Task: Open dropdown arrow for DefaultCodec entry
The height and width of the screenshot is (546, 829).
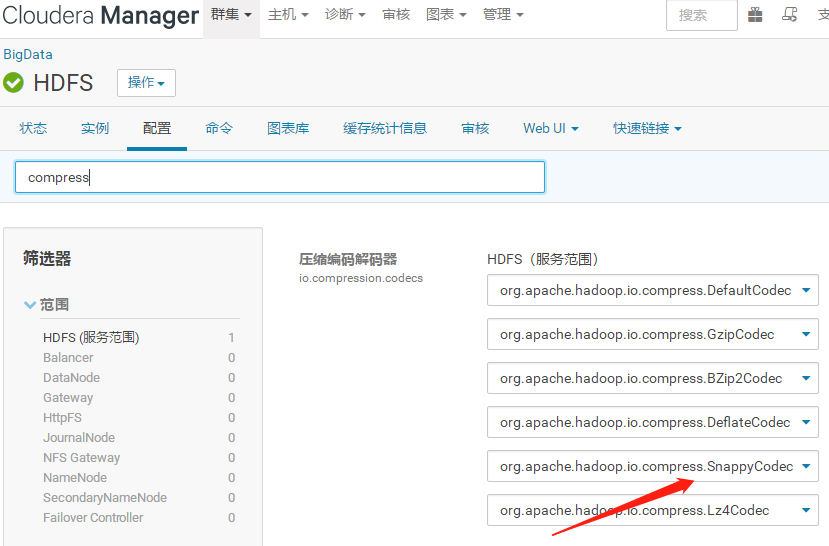Action: pos(806,290)
